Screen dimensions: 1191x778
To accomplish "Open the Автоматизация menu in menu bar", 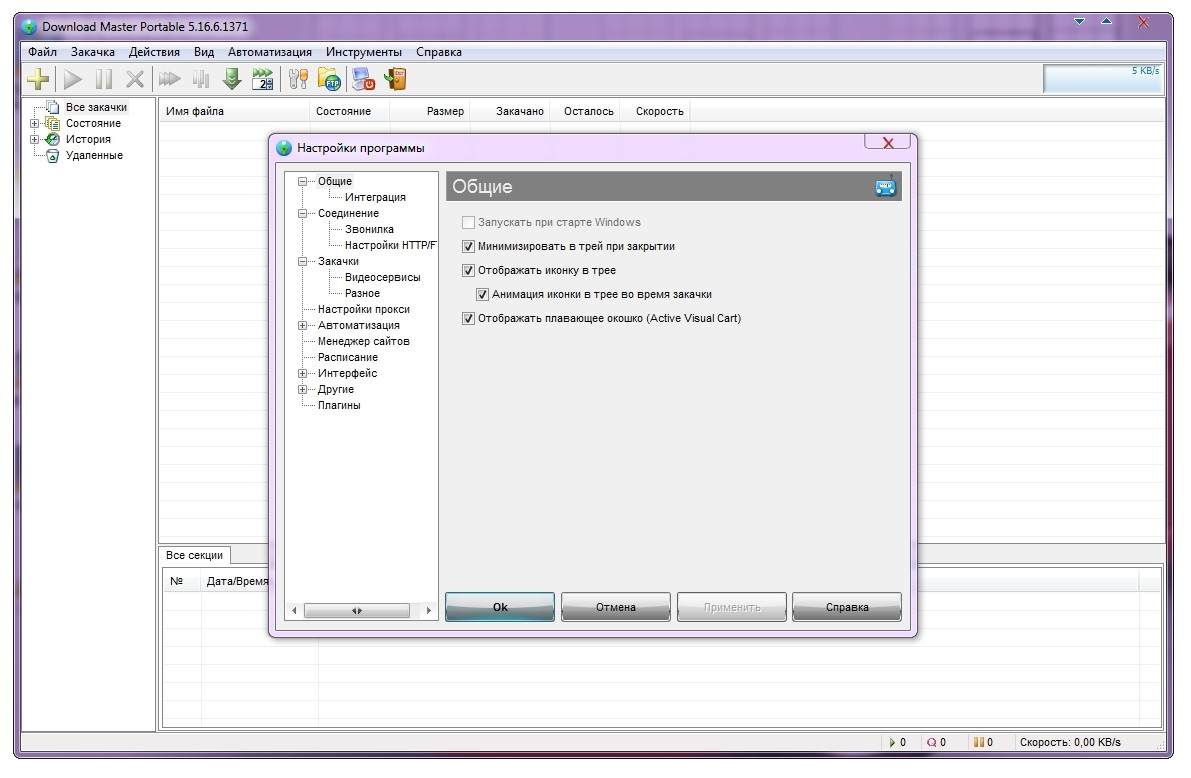I will coord(270,52).
